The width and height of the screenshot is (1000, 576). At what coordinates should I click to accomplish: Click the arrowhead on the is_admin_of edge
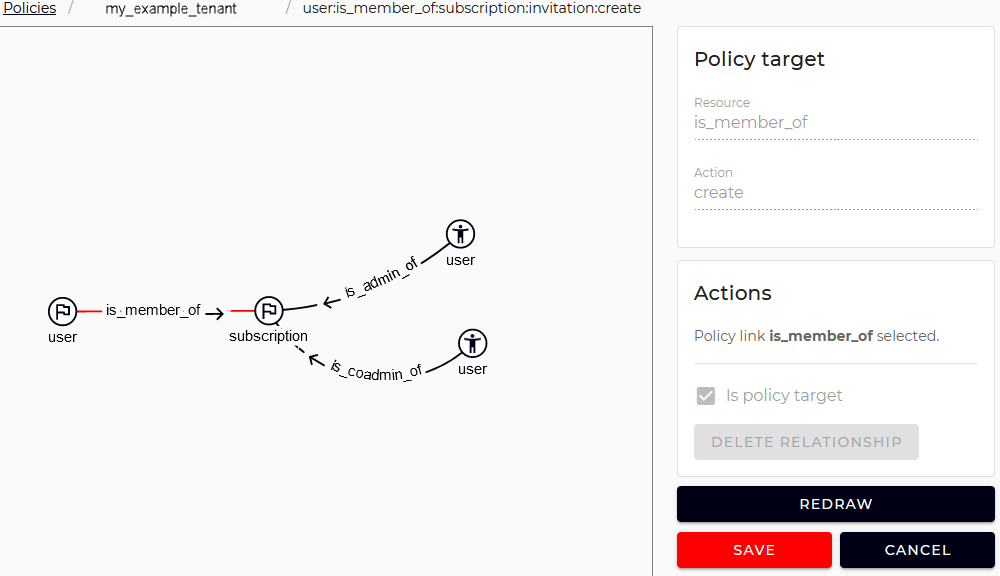click(x=327, y=300)
